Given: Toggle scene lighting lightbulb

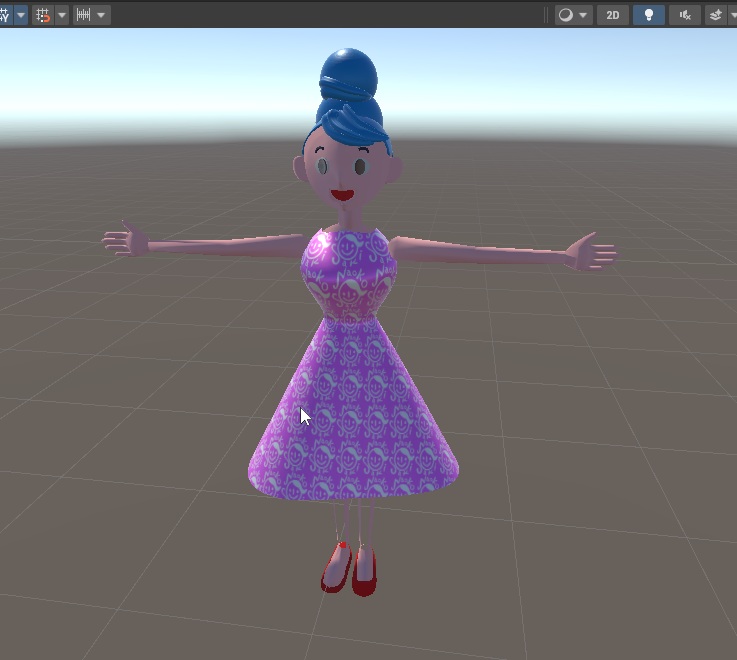Looking at the screenshot, I should (x=649, y=15).
